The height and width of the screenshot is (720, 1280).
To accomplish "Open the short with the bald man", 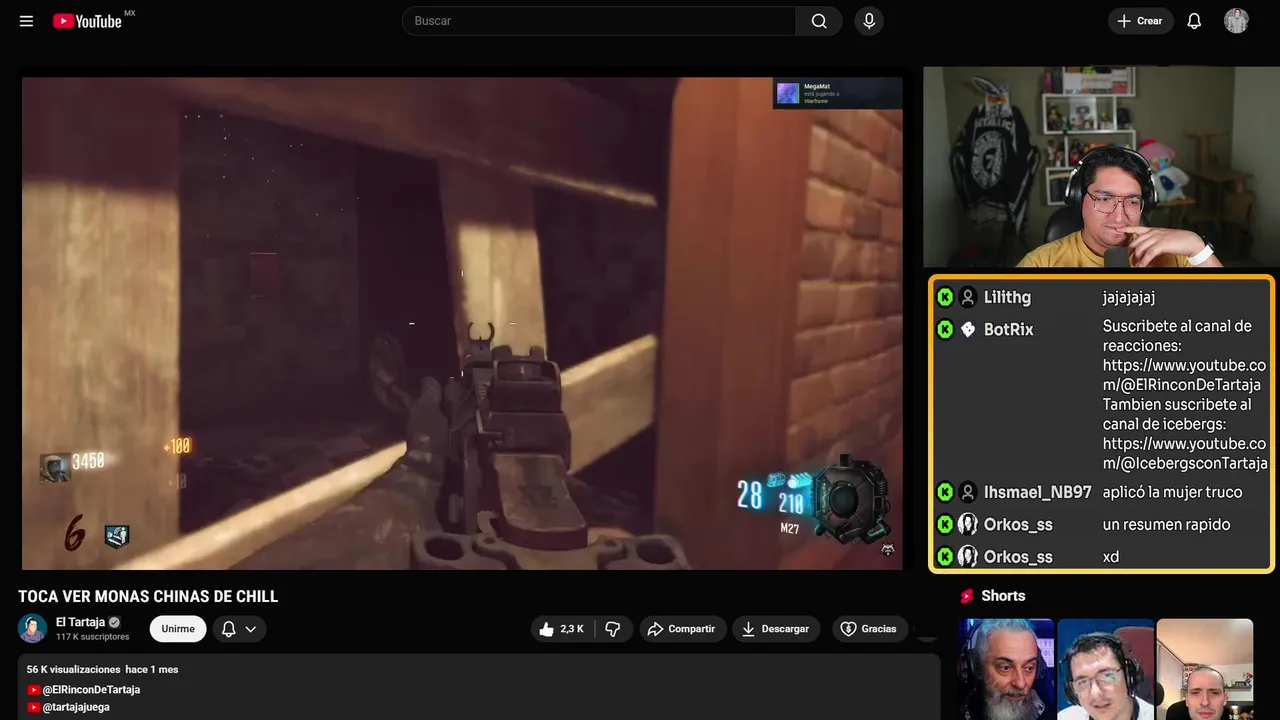I will [x=1204, y=669].
